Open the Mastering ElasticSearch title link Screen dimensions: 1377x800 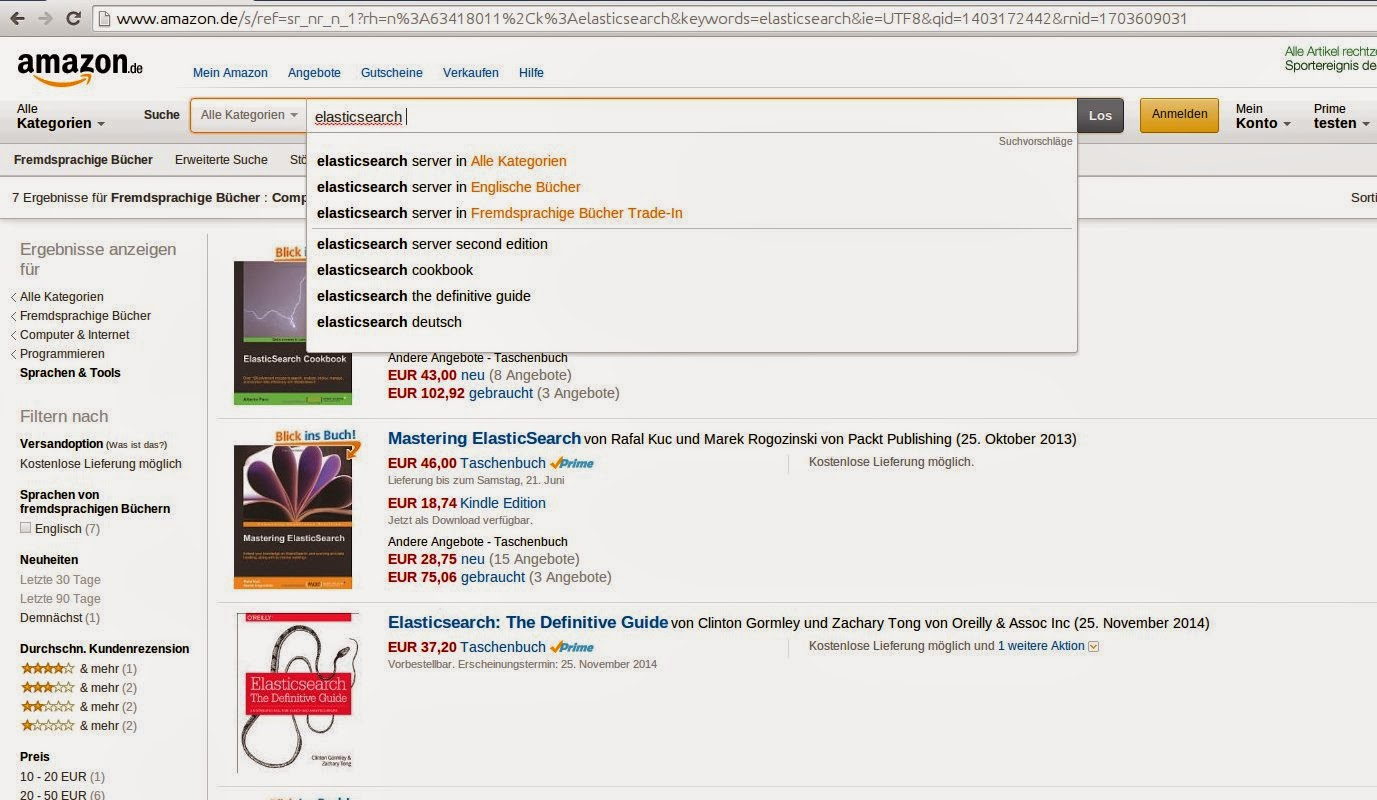click(x=484, y=438)
